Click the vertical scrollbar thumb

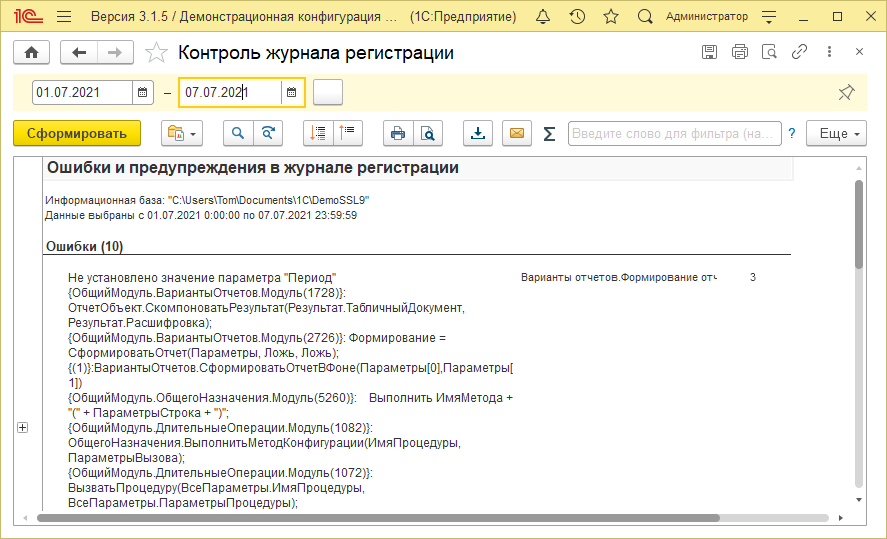pyautogui.click(x=859, y=225)
